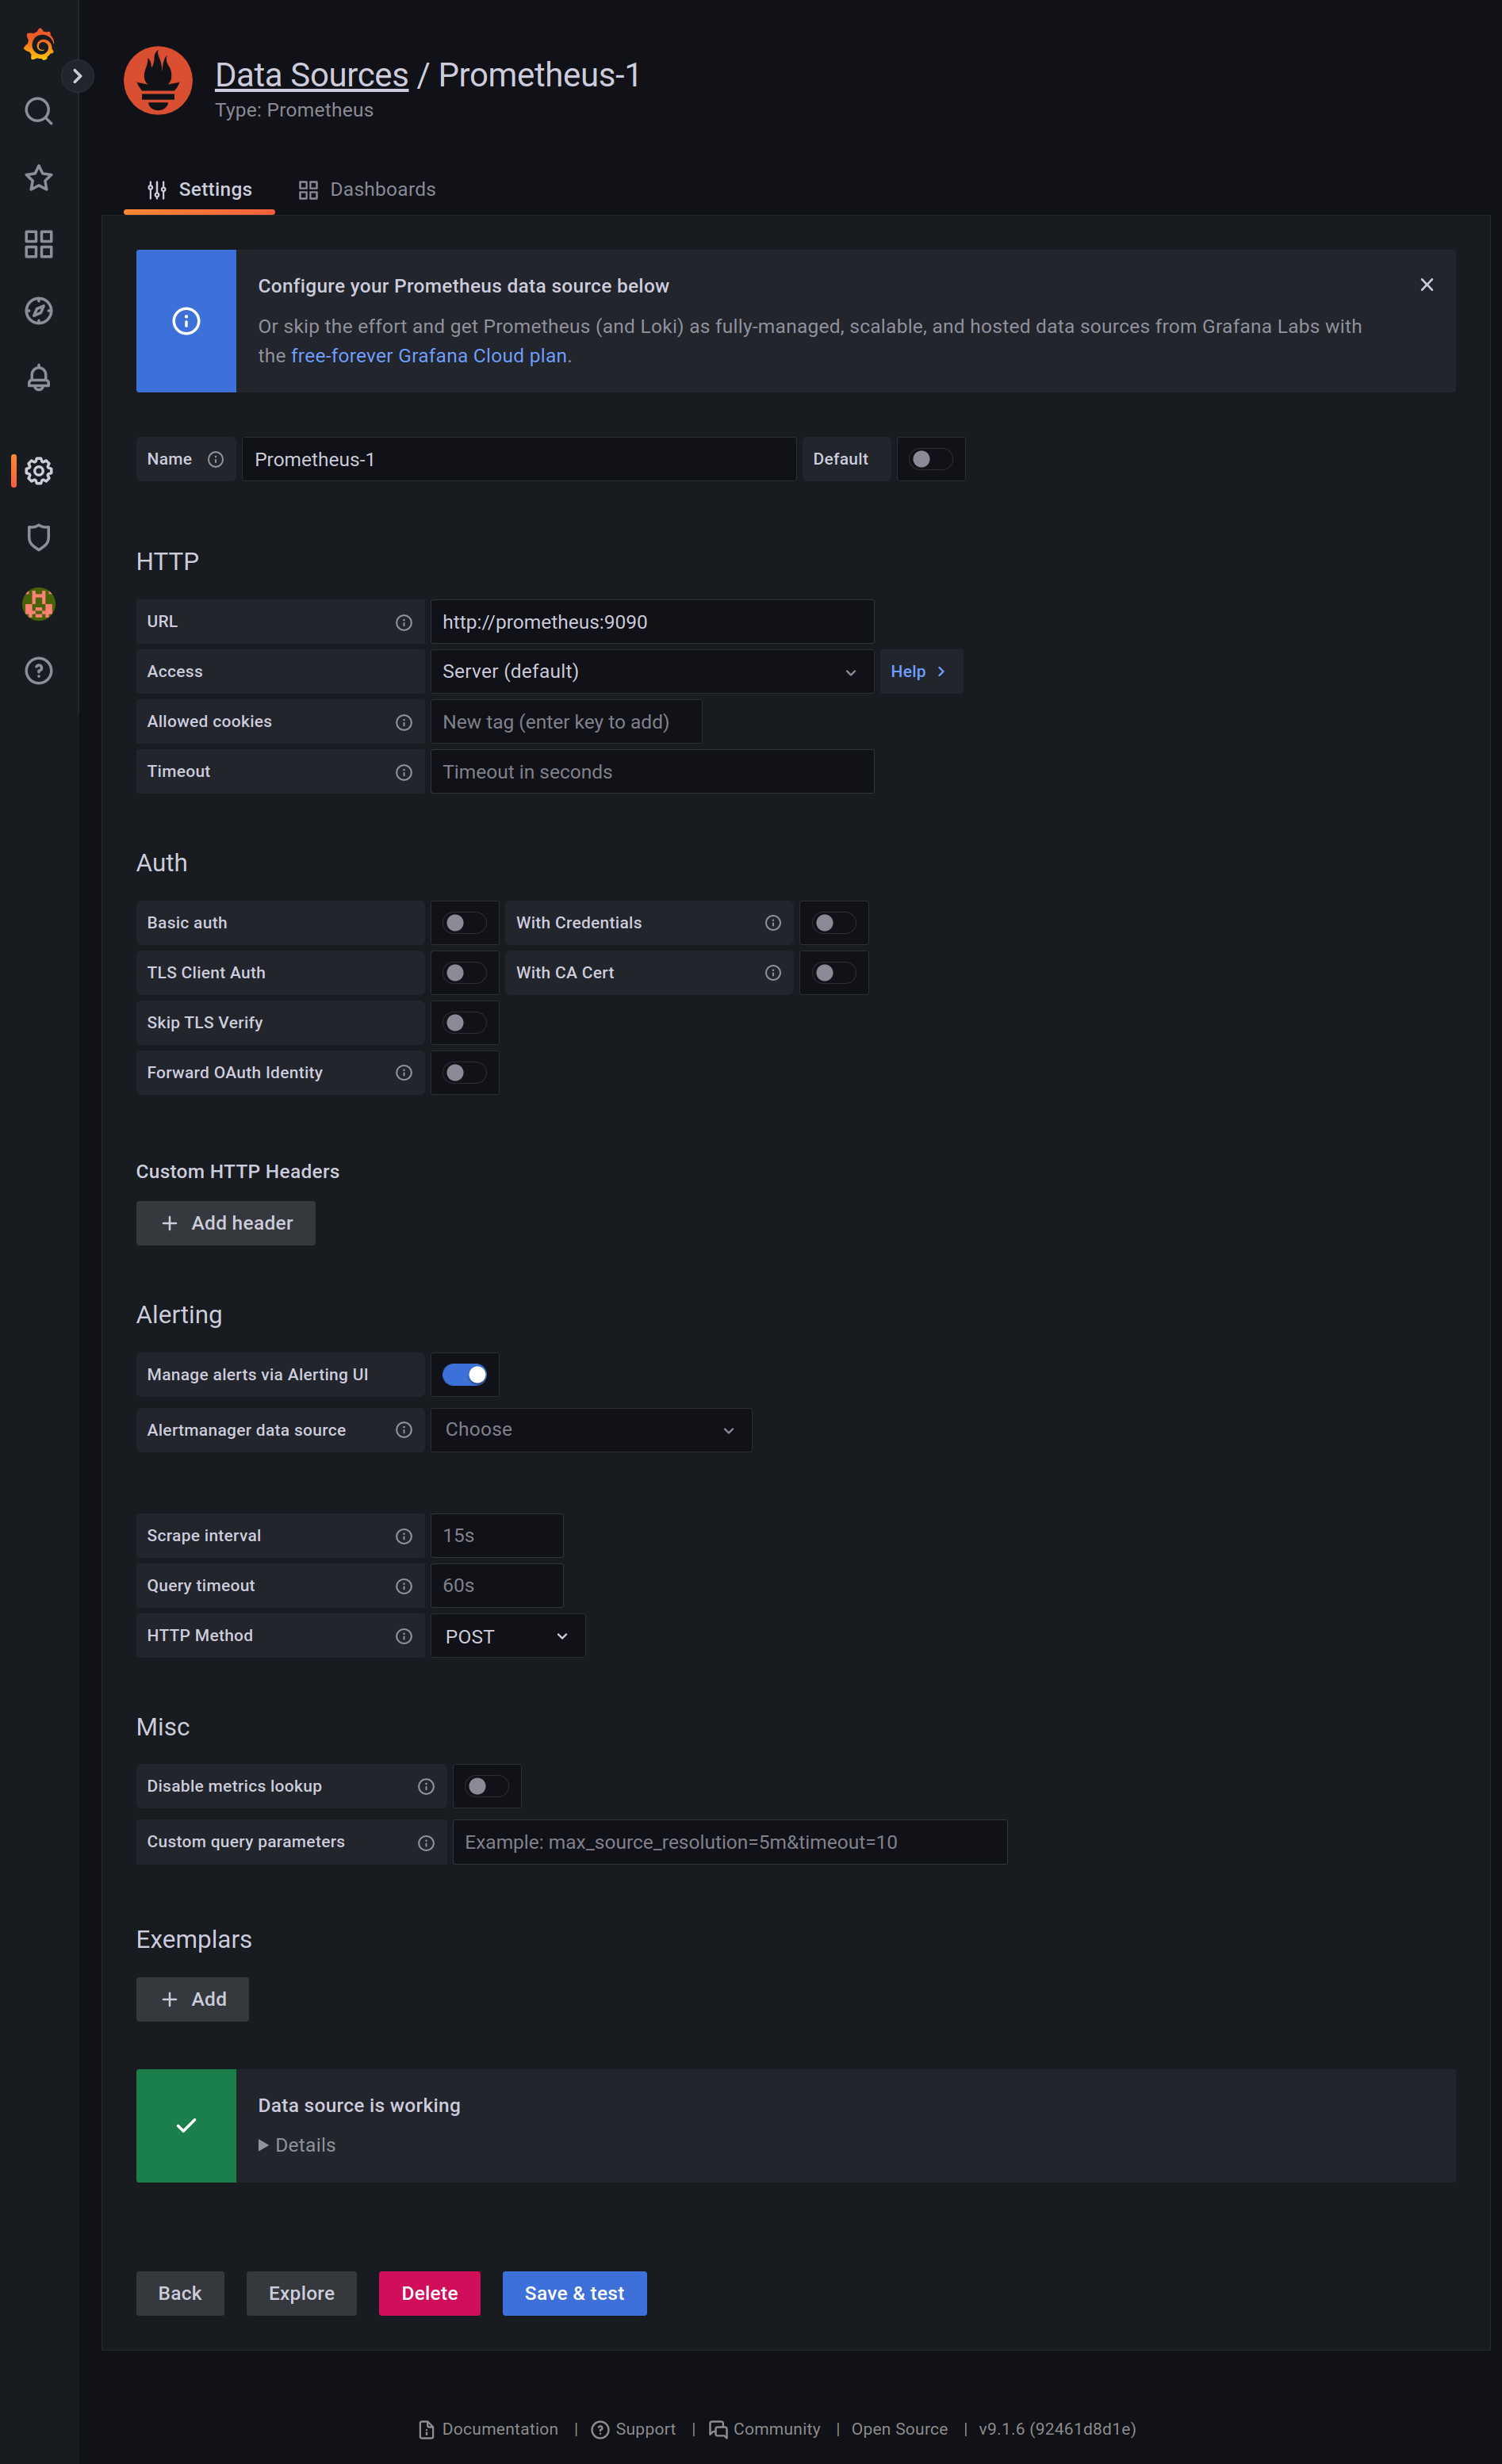Expand the Details disclosure triangle
Viewport: 1502px width, 2464px height.
tap(263, 2145)
